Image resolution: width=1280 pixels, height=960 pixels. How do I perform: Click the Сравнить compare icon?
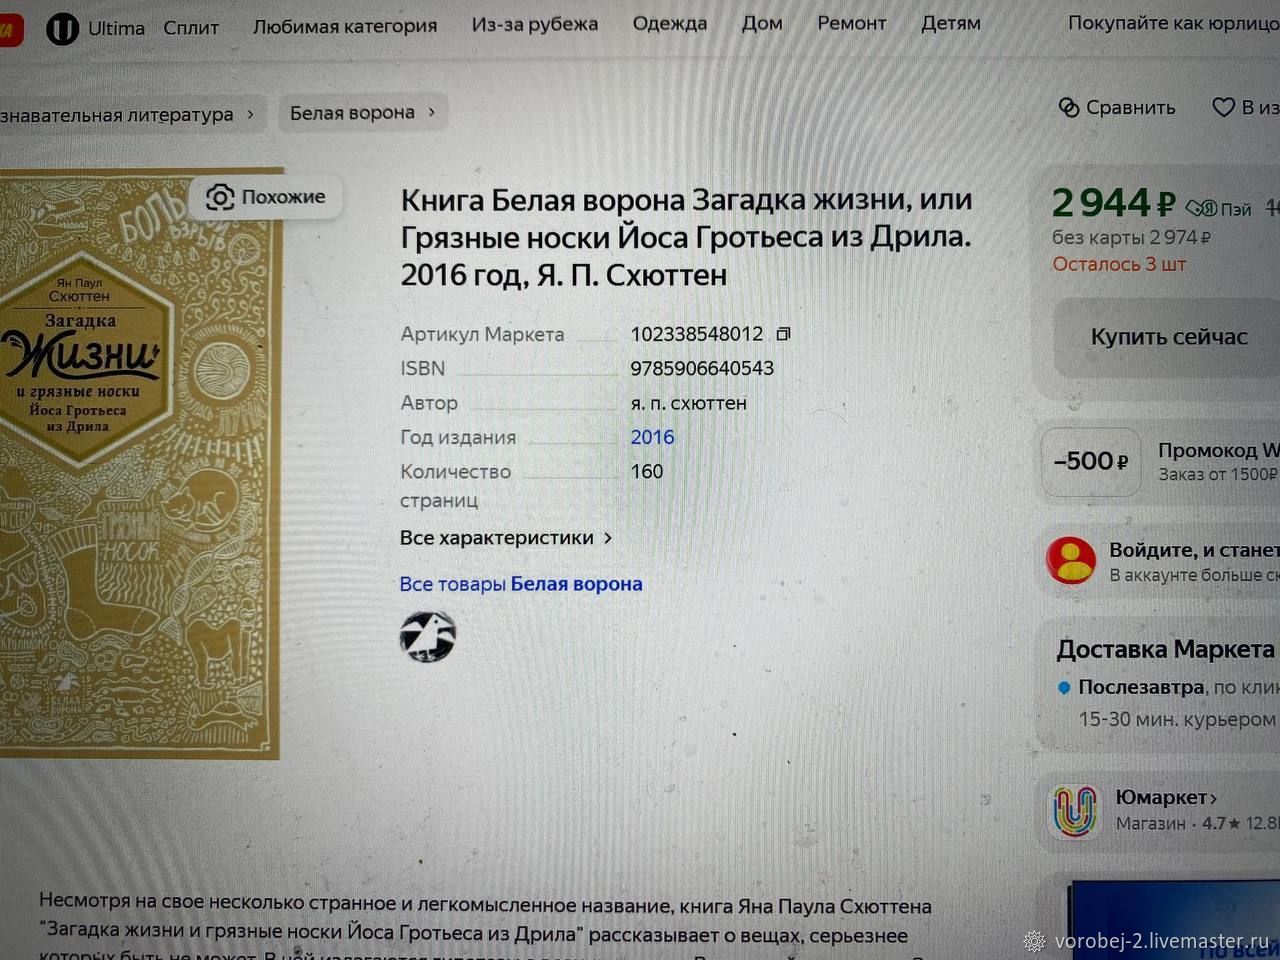(1069, 107)
